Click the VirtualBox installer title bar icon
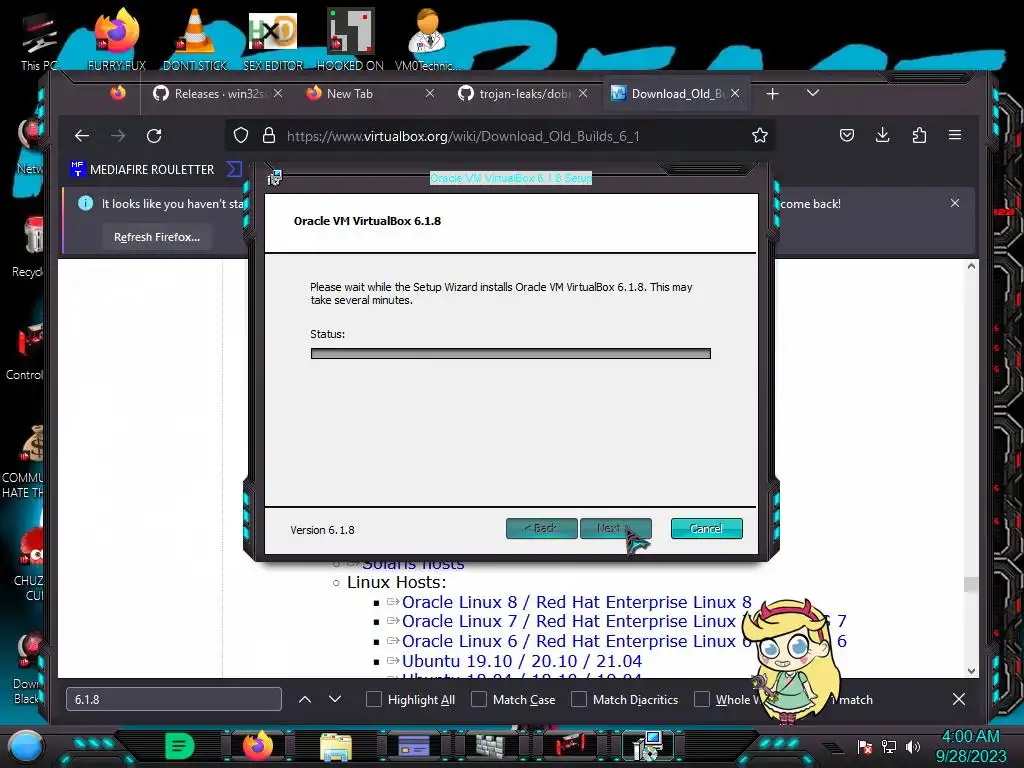 click(x=274, y=177)
